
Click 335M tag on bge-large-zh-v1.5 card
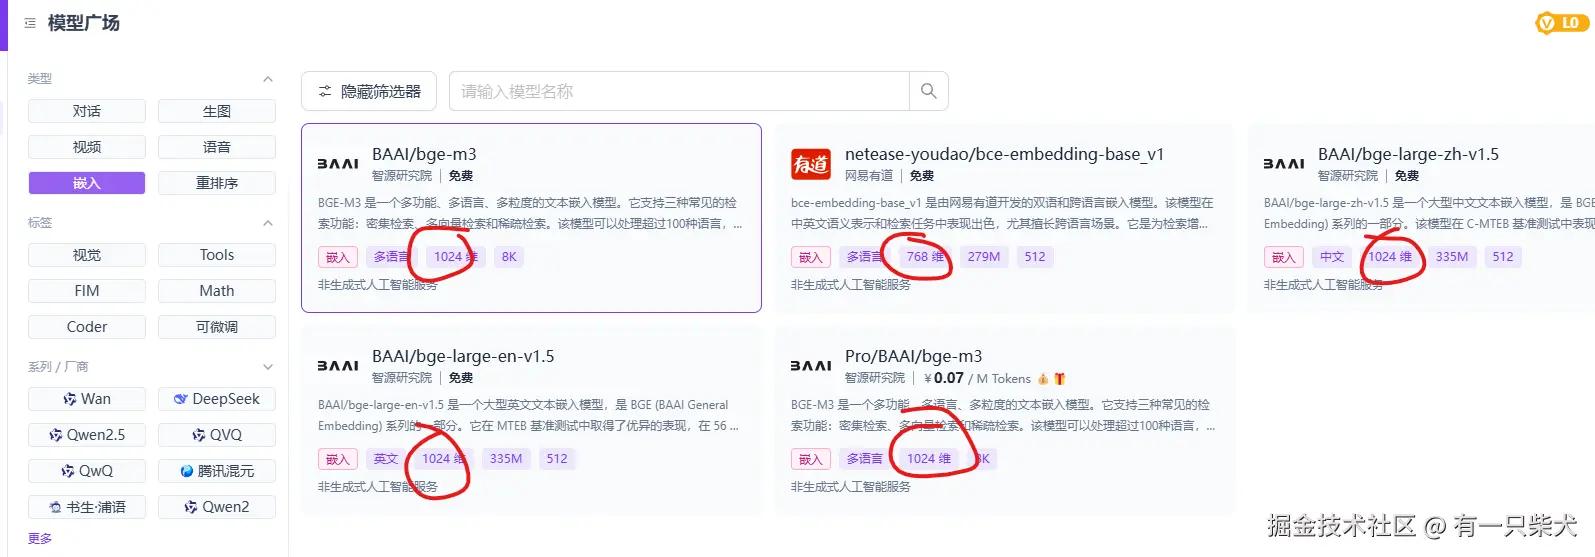(x=1452, y=257)
